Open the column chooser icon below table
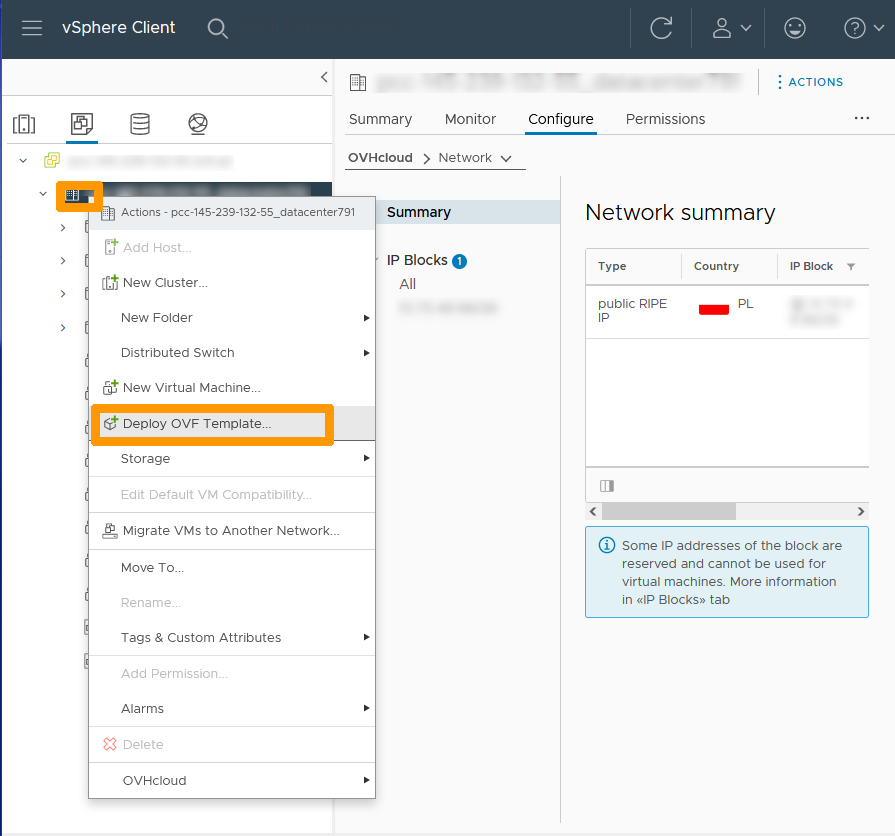Image resolution: width=895 pixels, height=836 pixels. coord(607,486)
